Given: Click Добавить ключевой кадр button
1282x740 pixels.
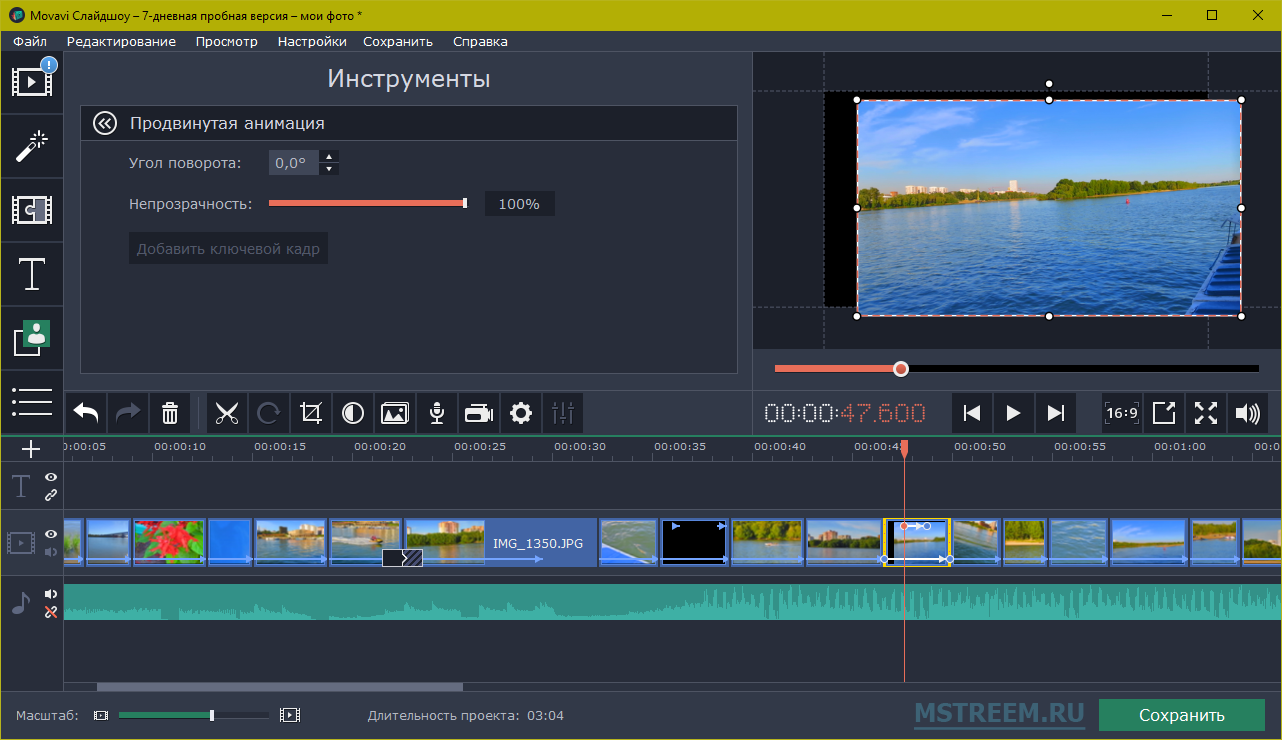Looking at the screenshot, I should (x=228, y=249).
